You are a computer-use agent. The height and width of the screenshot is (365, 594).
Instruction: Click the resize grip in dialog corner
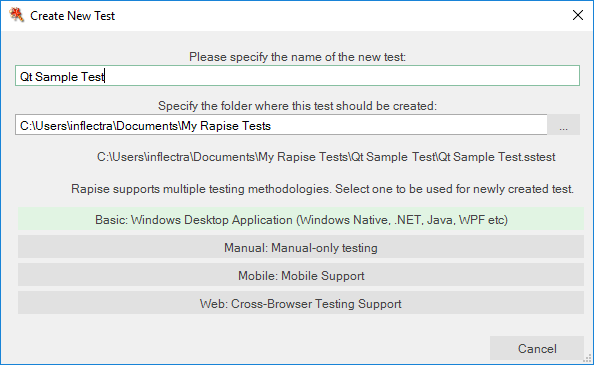[588, 359]
